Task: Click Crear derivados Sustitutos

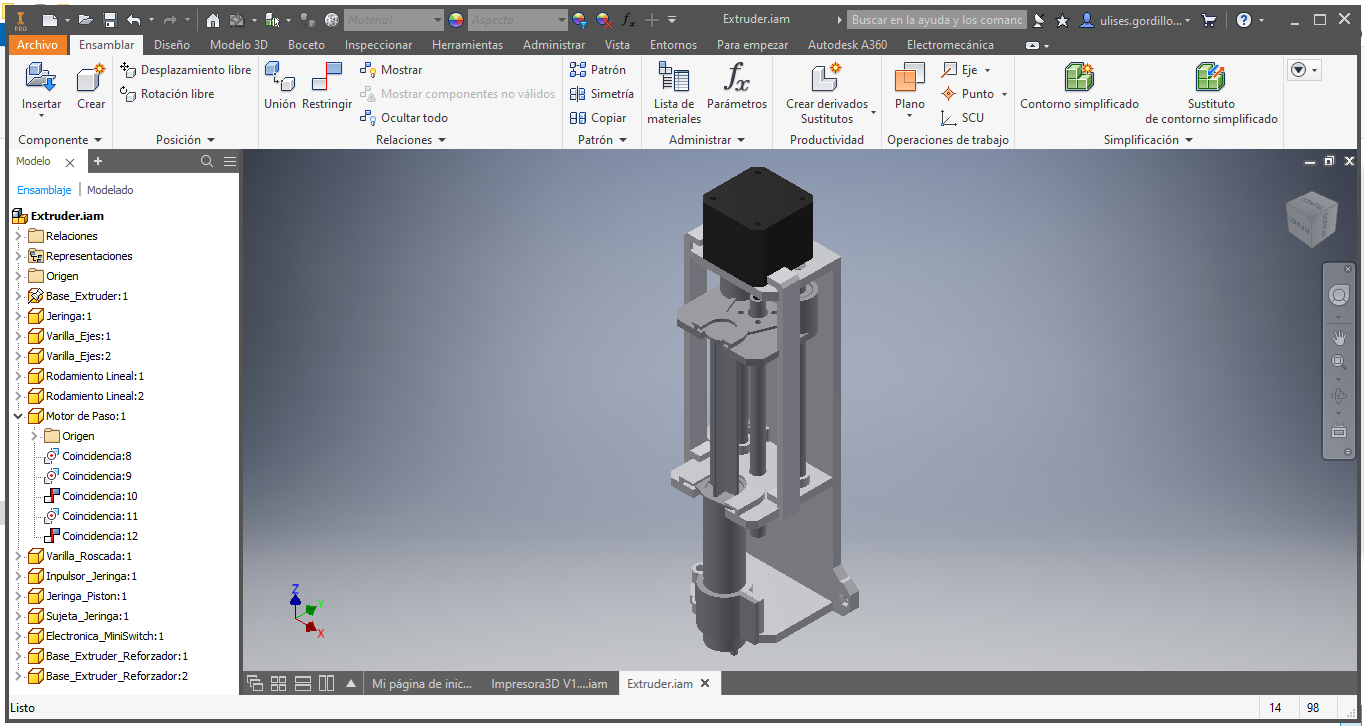Action: click(x=827, y=93)
